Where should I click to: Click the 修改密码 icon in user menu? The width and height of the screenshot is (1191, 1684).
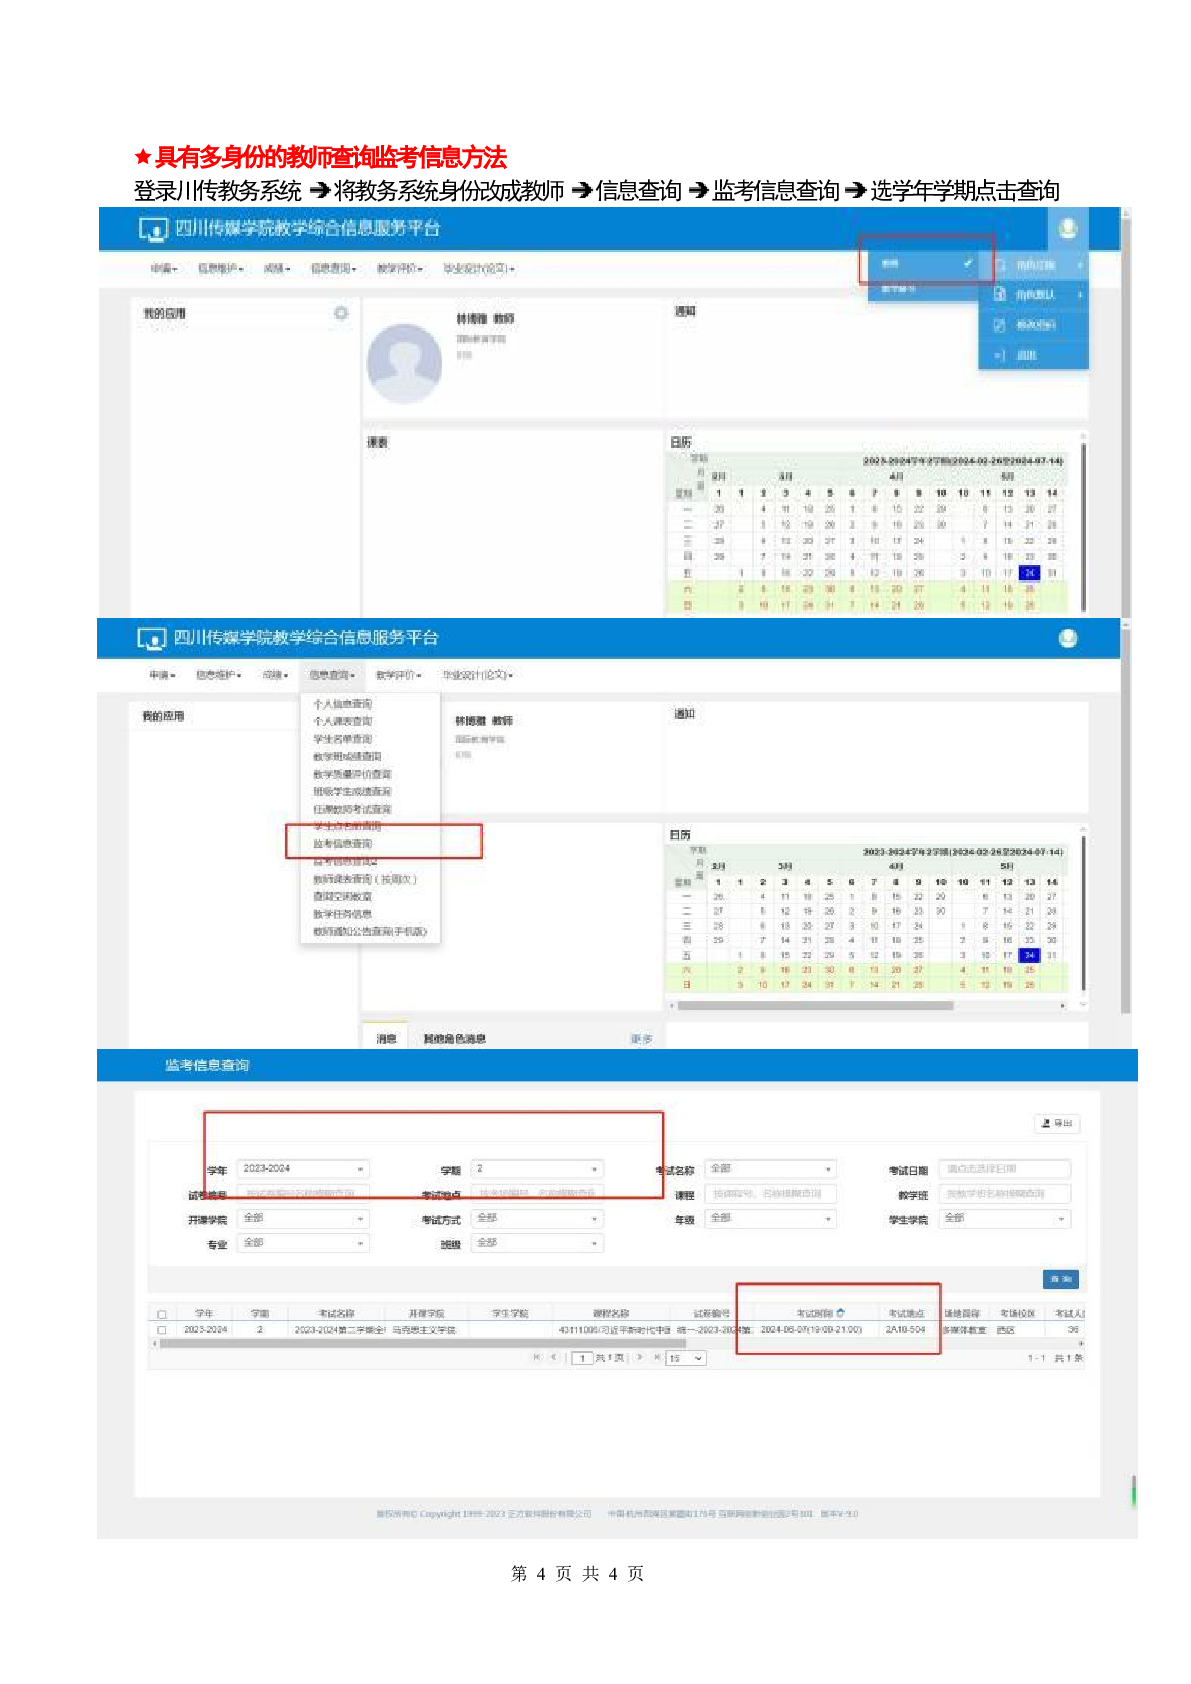[999, 325]
